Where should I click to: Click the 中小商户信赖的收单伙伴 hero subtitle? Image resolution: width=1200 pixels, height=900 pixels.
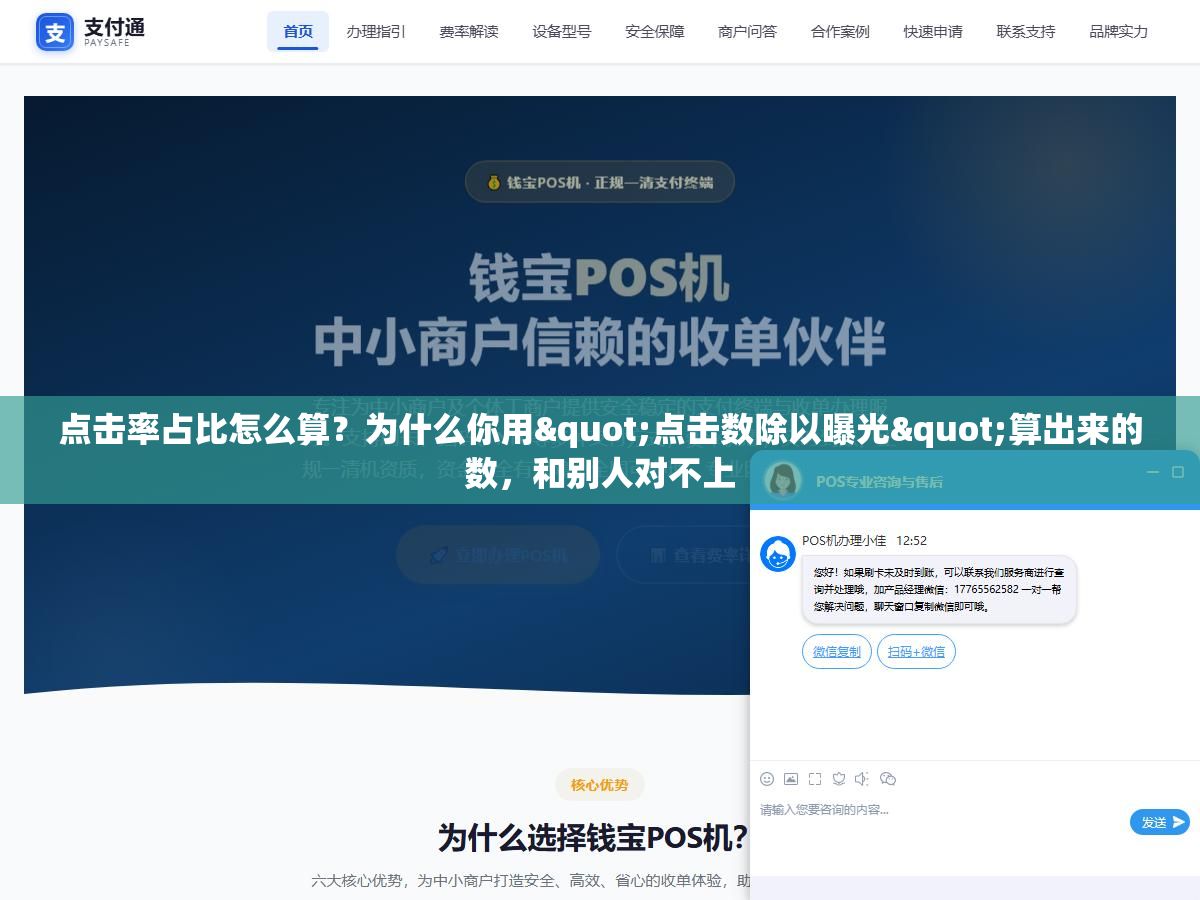pos(600,342)
